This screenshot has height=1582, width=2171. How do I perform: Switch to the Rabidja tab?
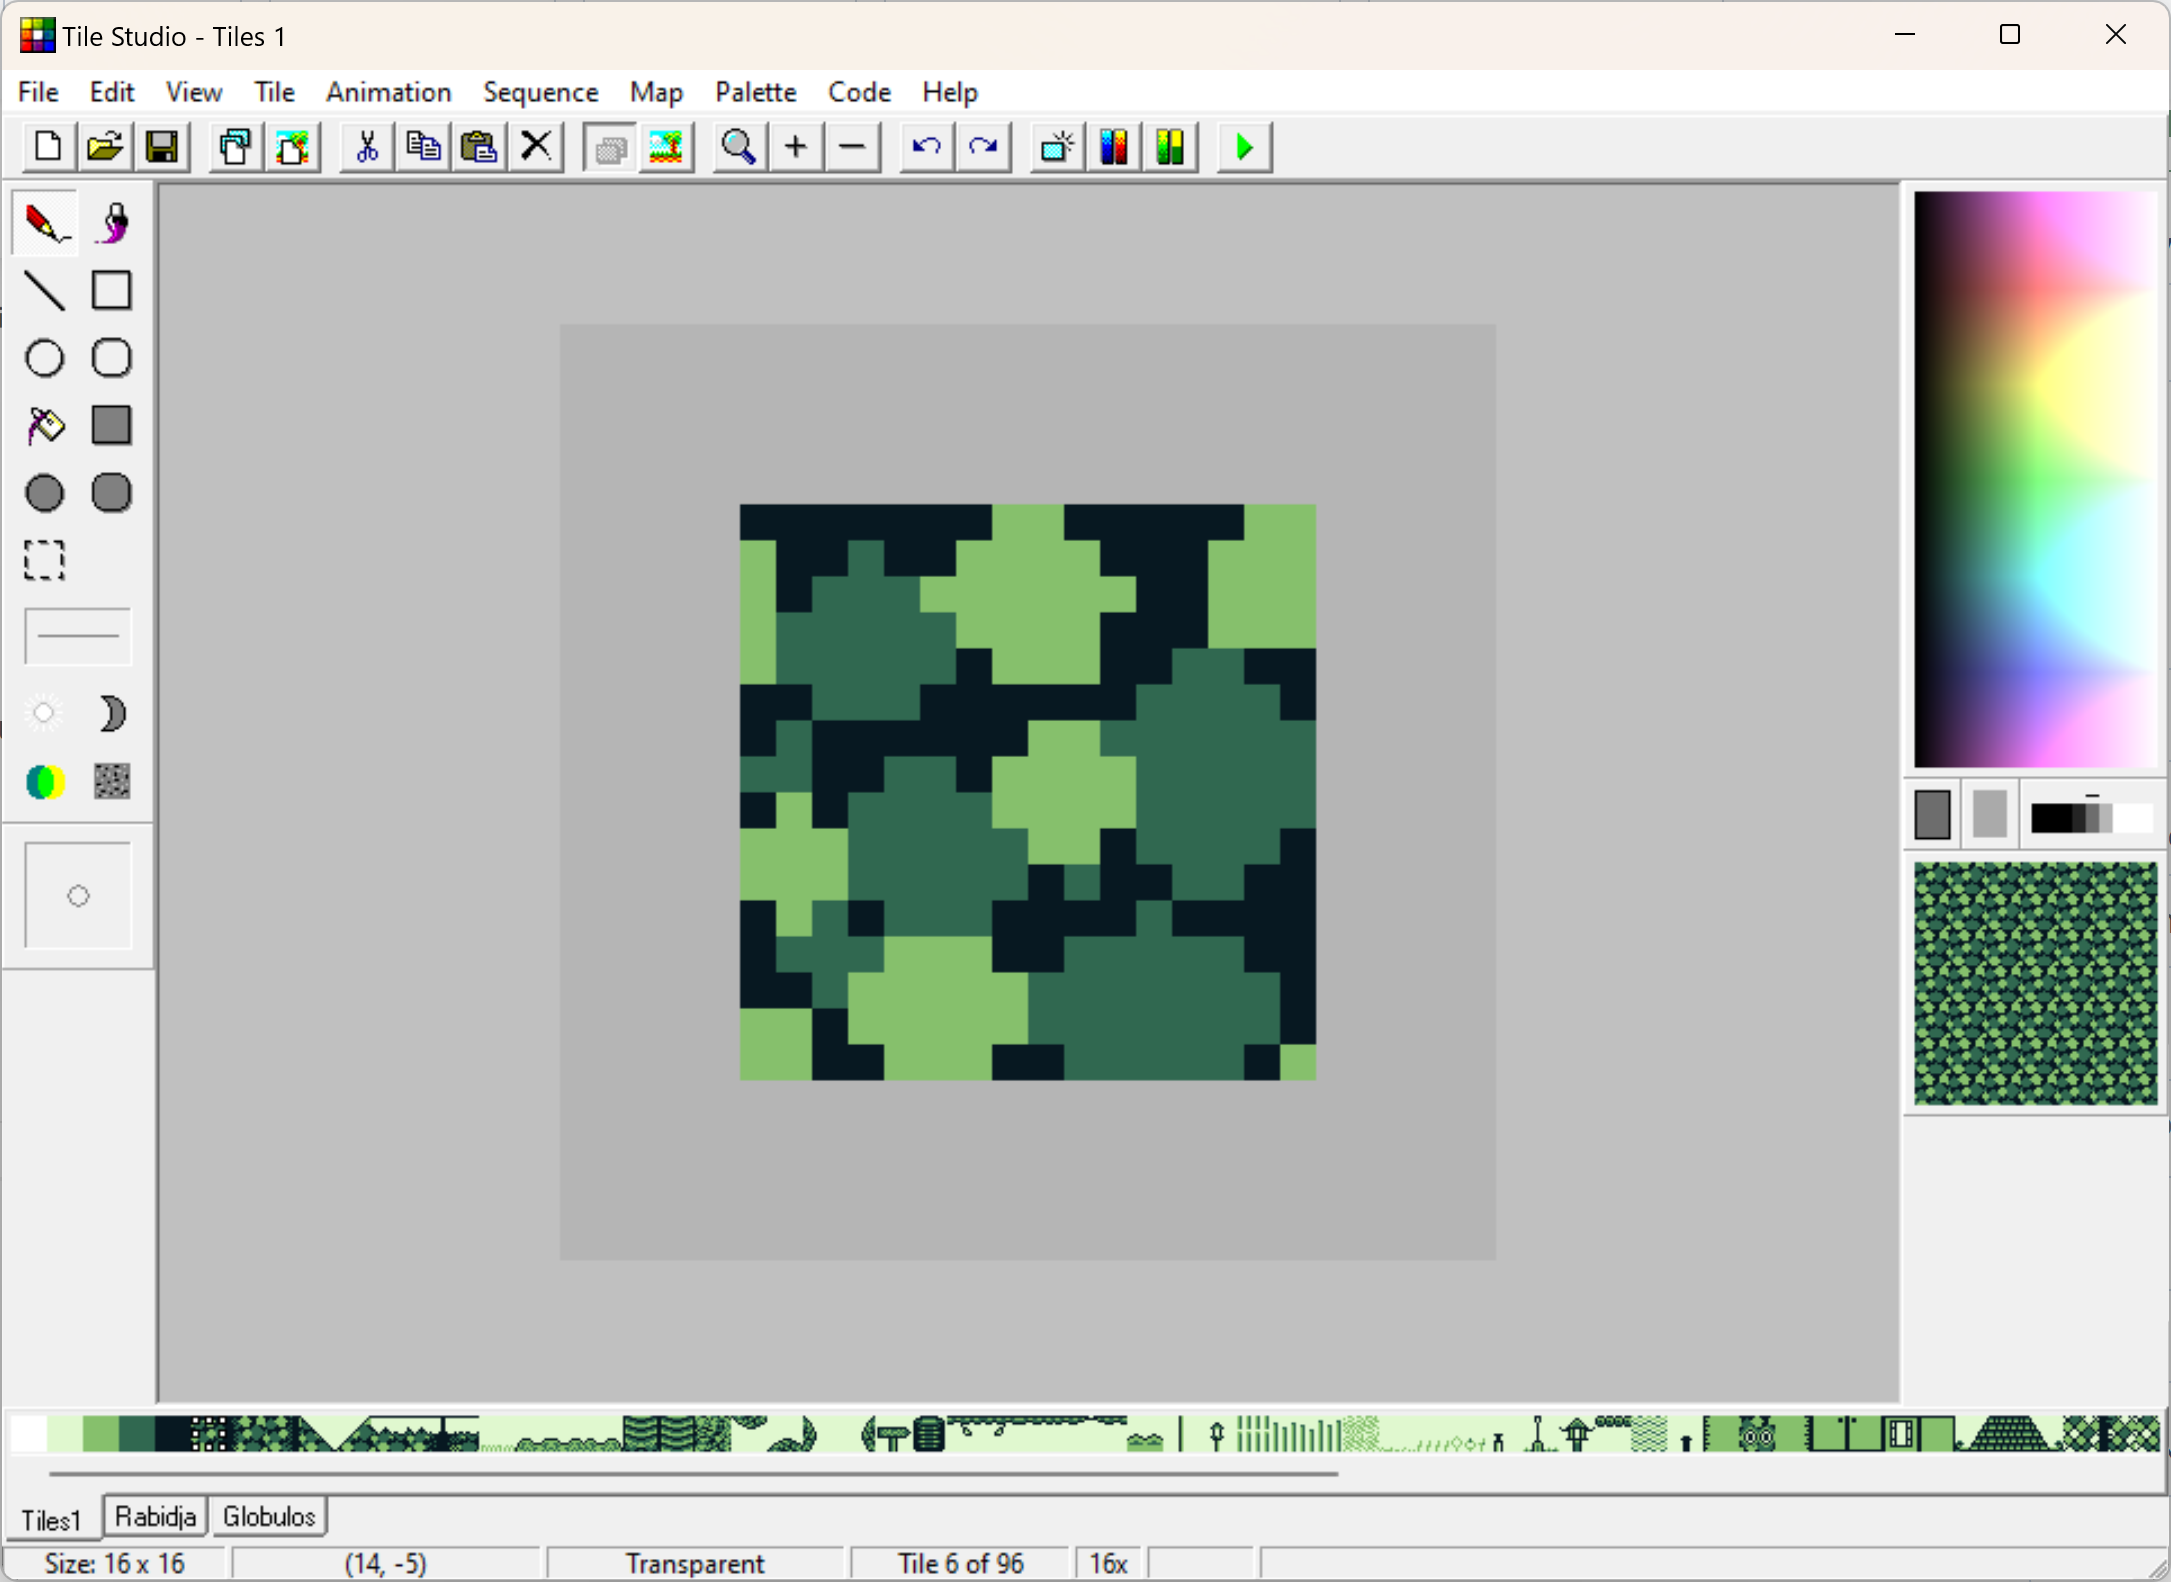[155, 1516]
